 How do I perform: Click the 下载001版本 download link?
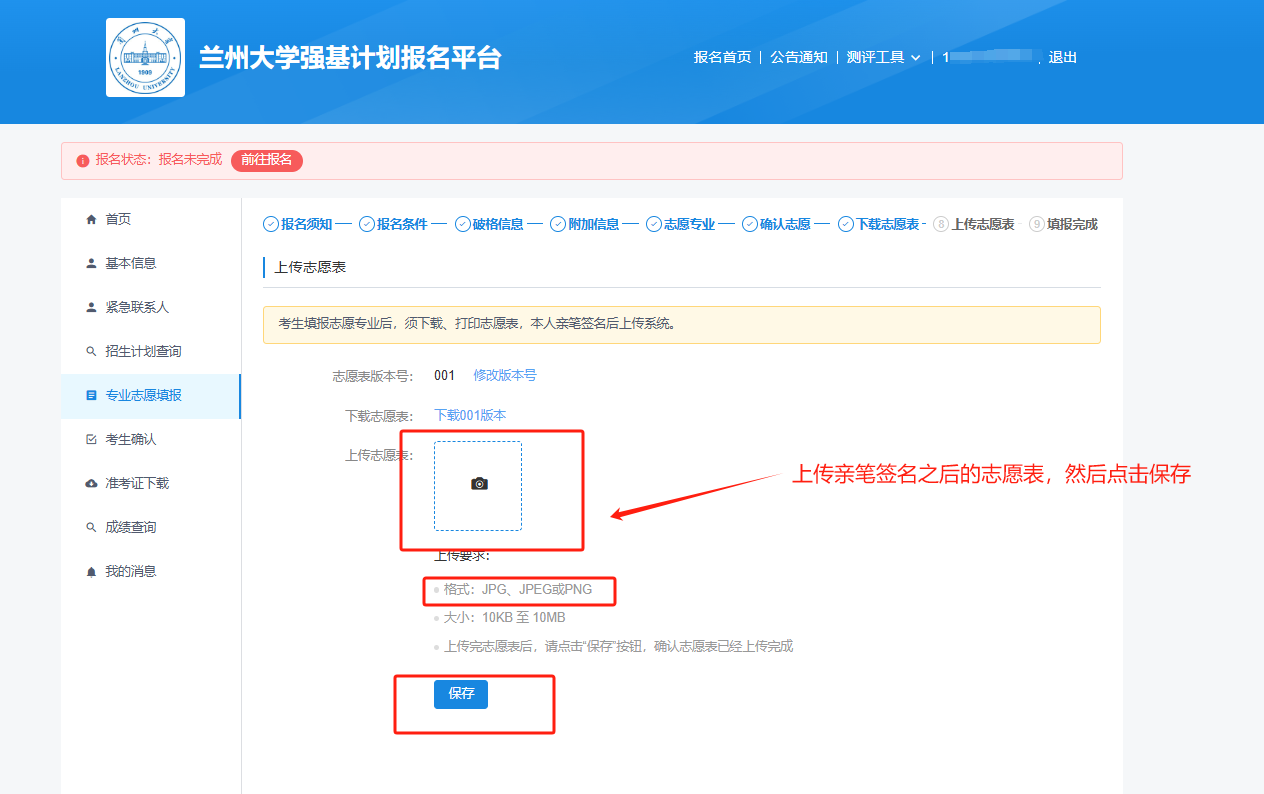470,416
